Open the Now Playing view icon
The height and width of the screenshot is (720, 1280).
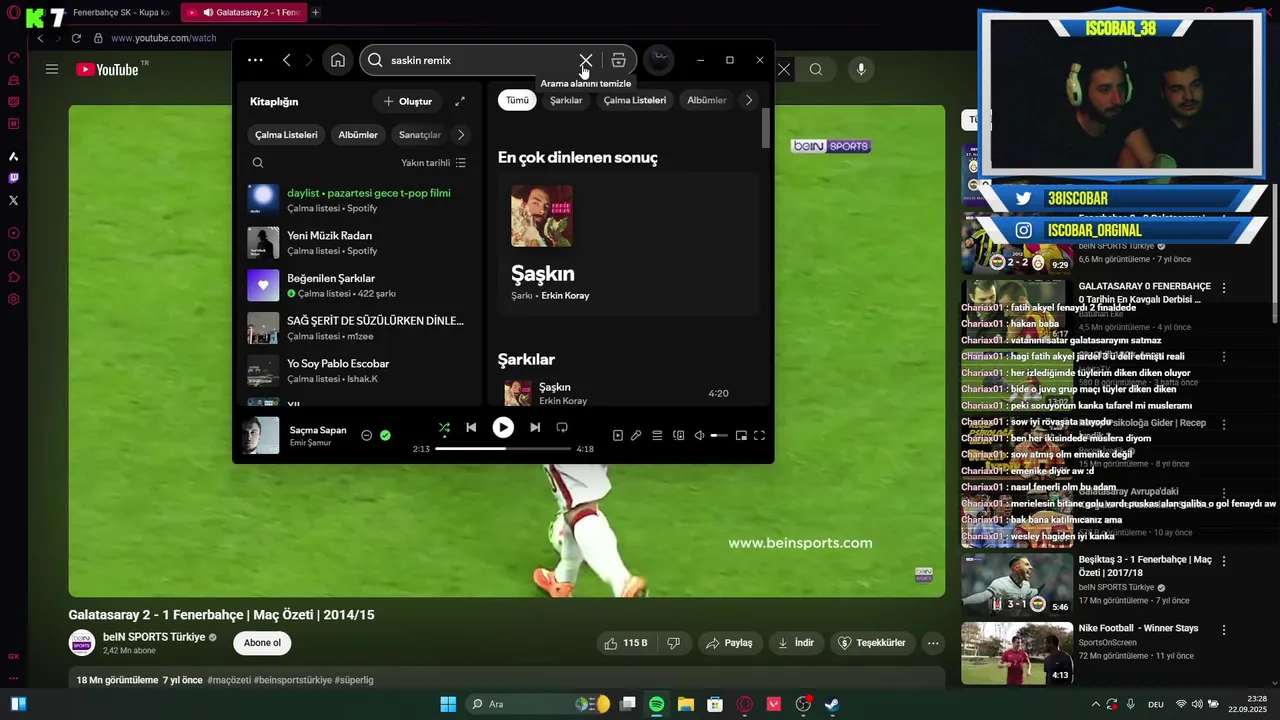coord(618,435)
